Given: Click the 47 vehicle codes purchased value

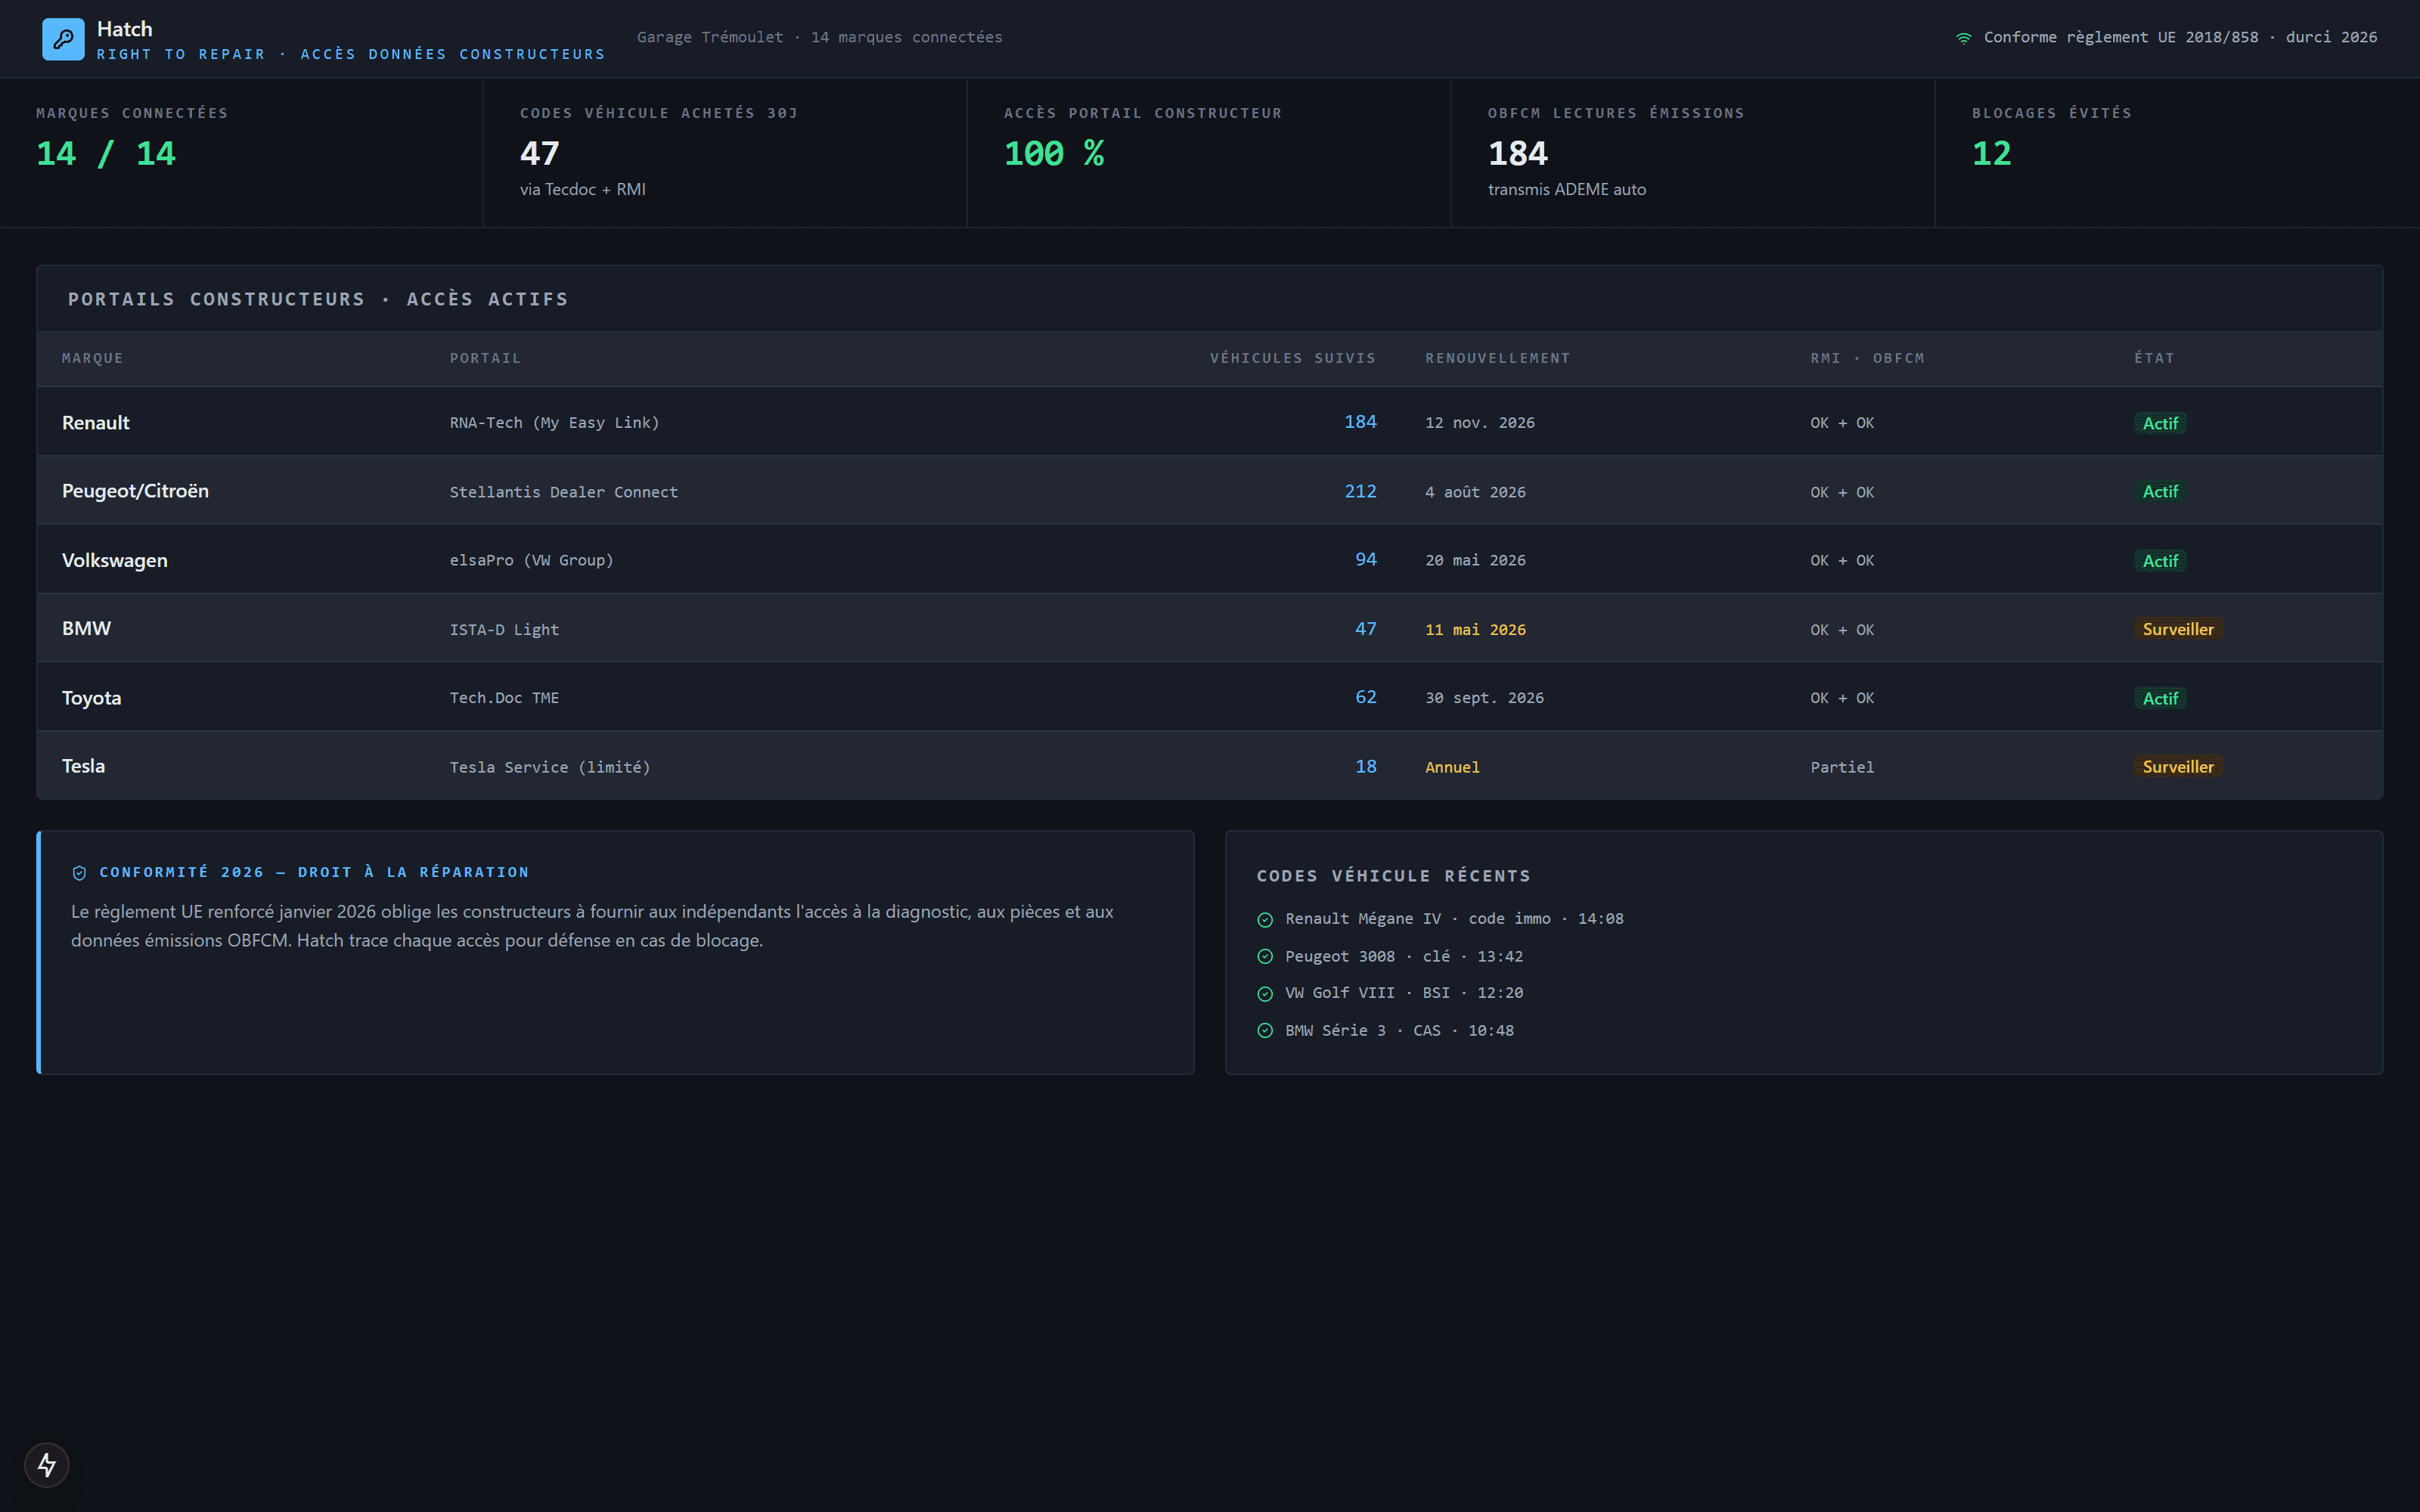Looking at the screenshot, I should [x=540, y=154].
